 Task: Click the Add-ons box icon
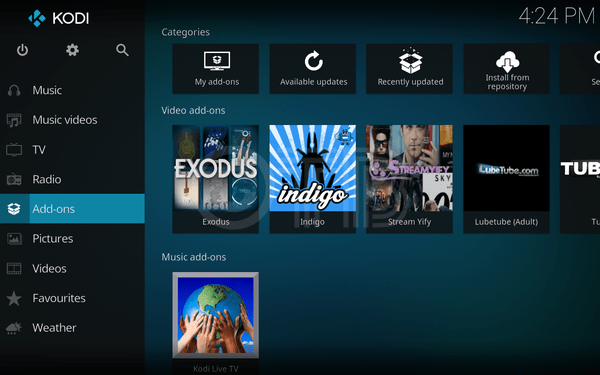point(14,209)
